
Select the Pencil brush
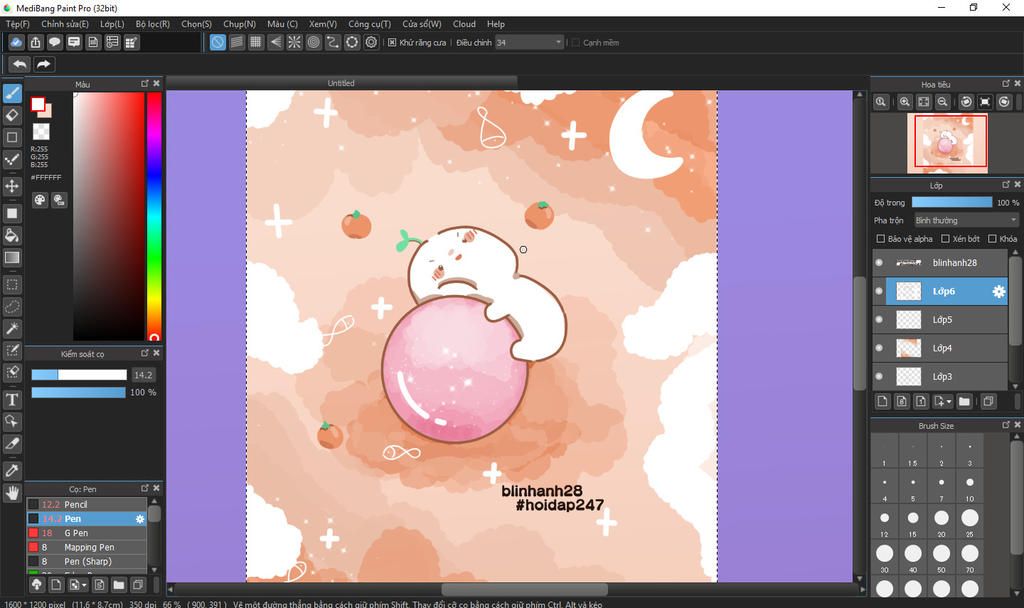[x=87, y=504]
